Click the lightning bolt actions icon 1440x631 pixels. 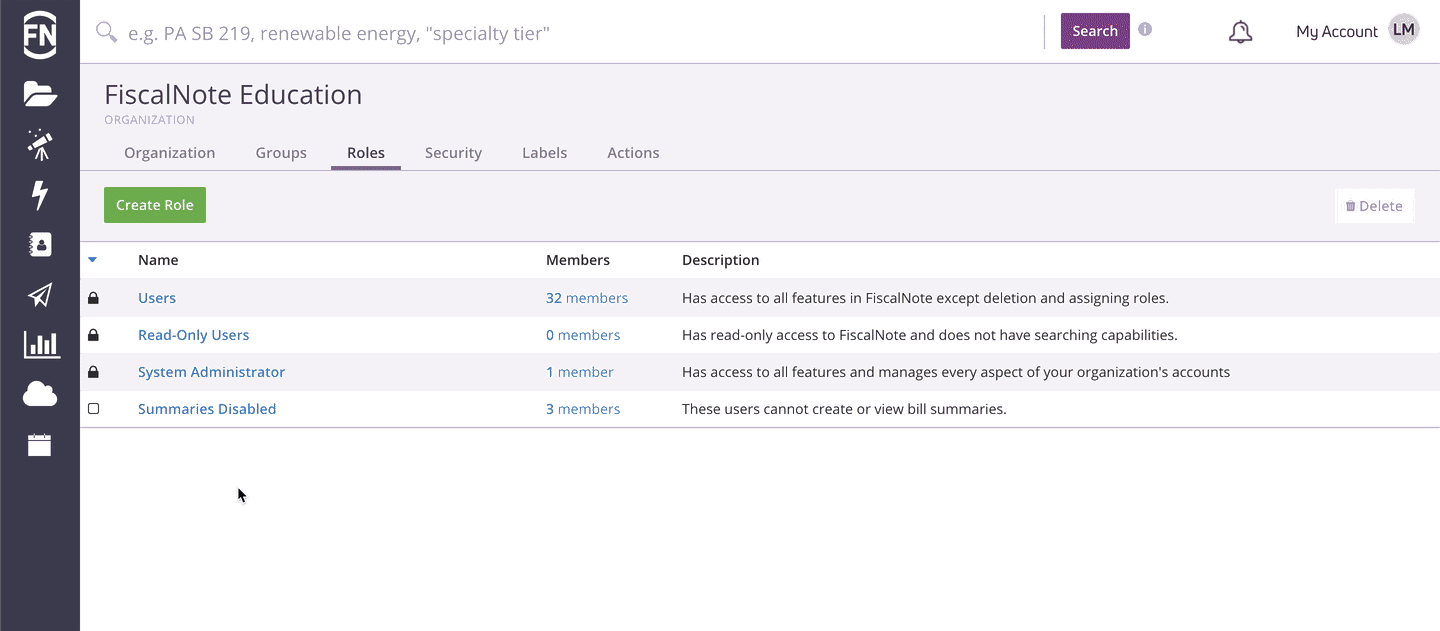40,195
